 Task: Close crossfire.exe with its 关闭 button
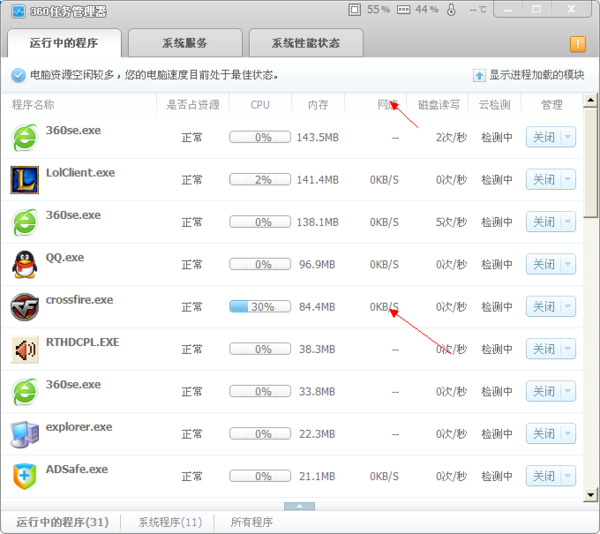[x=543, y=307]
